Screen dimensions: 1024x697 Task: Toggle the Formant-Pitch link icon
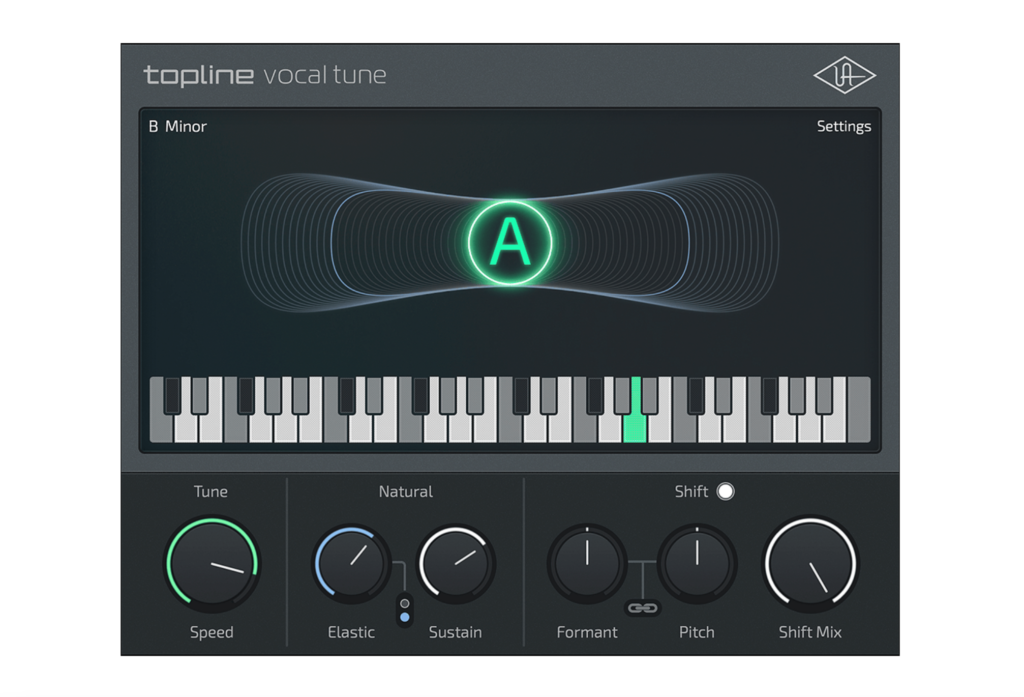[x=643, y=608]
